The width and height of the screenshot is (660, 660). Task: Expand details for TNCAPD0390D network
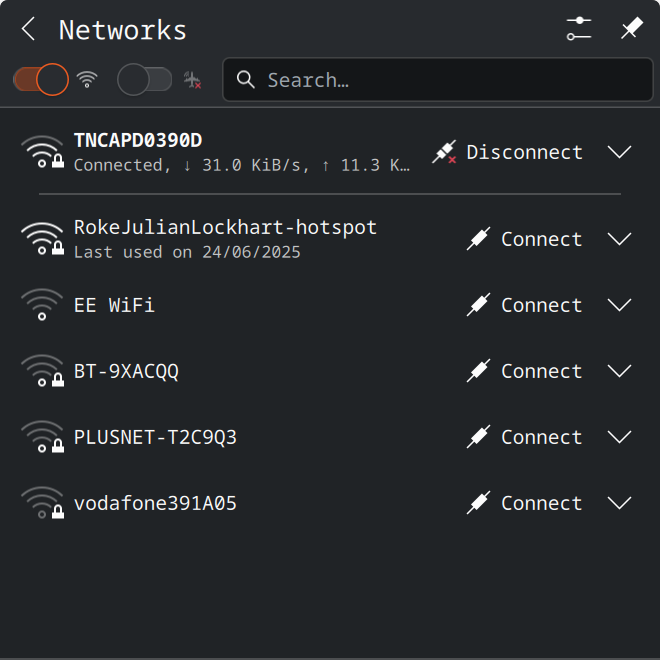[x=620, y=152]
